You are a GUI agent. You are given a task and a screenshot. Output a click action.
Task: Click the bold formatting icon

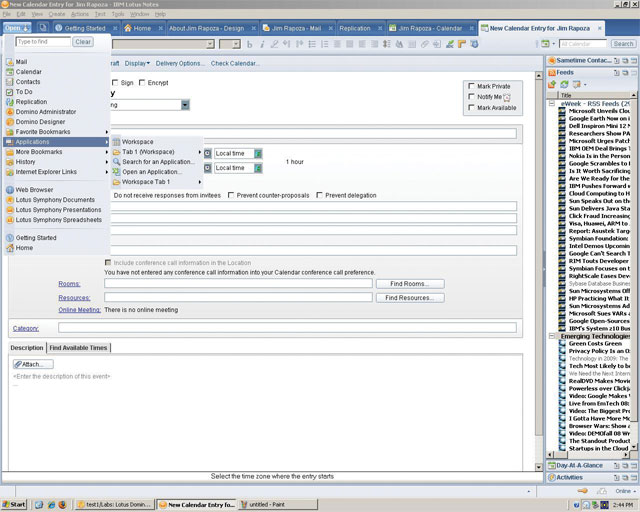(249, 44)
